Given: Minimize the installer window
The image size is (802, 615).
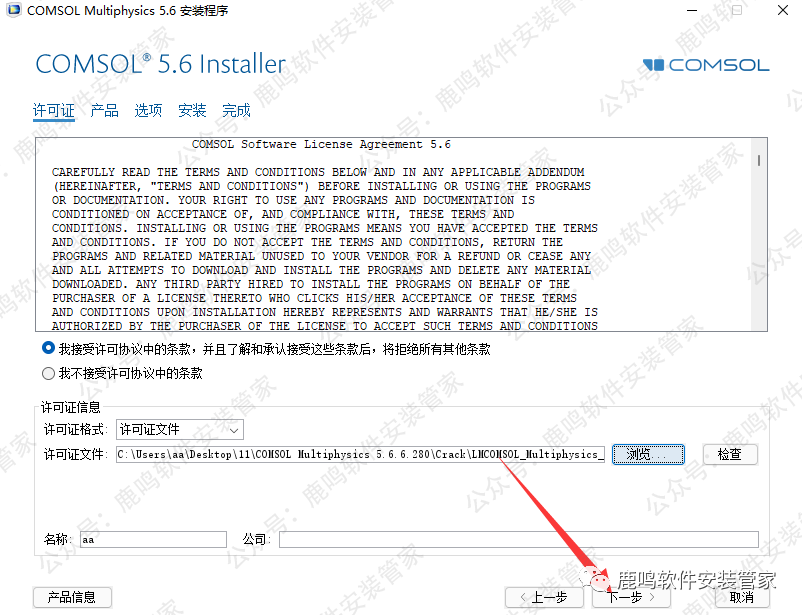Looking at the screenshot, I should coord(692,10).
